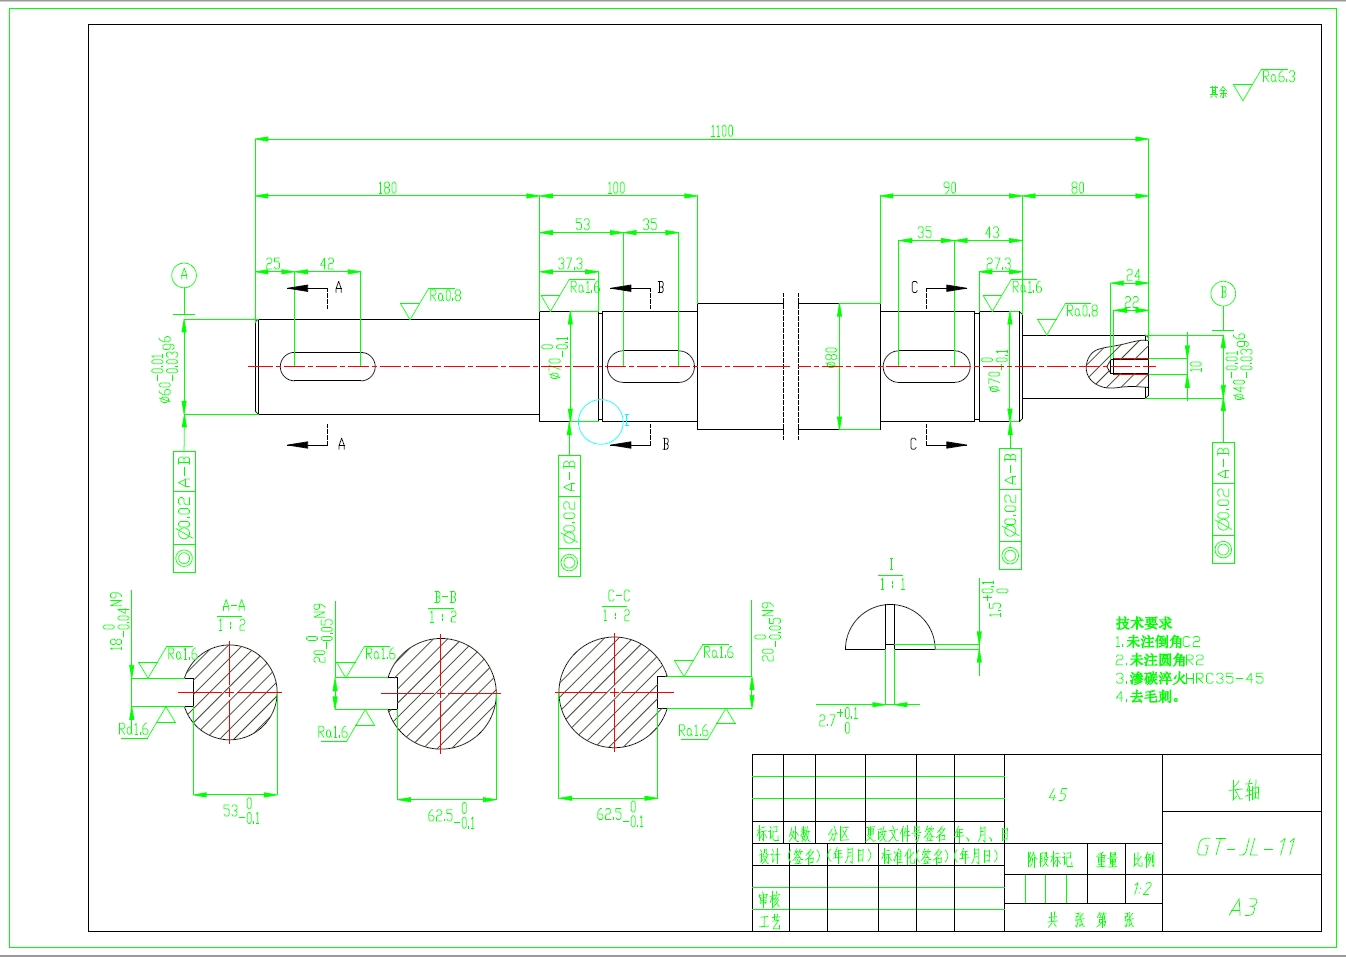Pick the ø80 diameter dimension
Image resolution: width=1346 pixels, height=957 pixels.
click(x=831, y=357)
